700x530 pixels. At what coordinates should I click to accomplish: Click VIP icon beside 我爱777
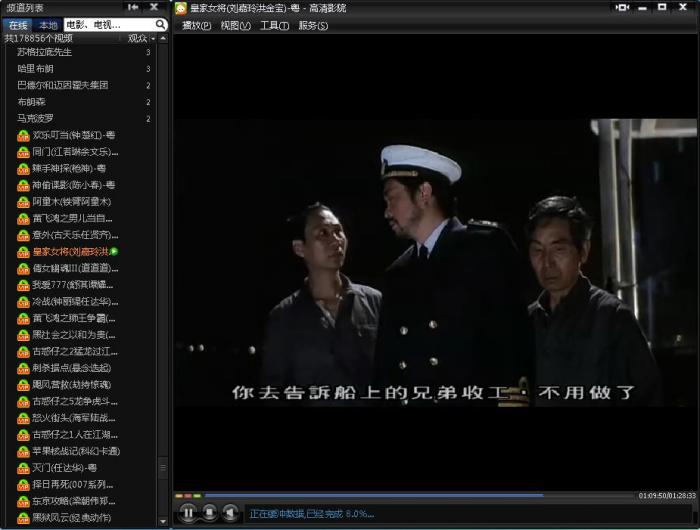click(x=23, y=285)
